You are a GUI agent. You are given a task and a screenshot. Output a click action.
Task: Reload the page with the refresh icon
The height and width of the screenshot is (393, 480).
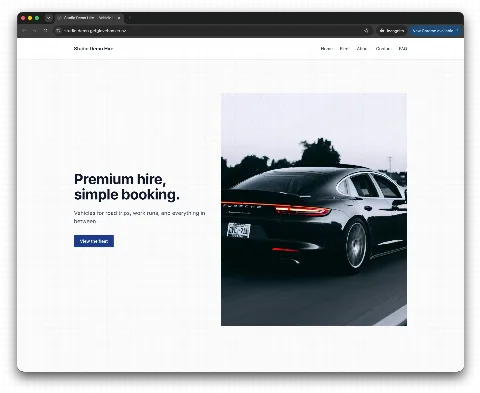(46, 31)
